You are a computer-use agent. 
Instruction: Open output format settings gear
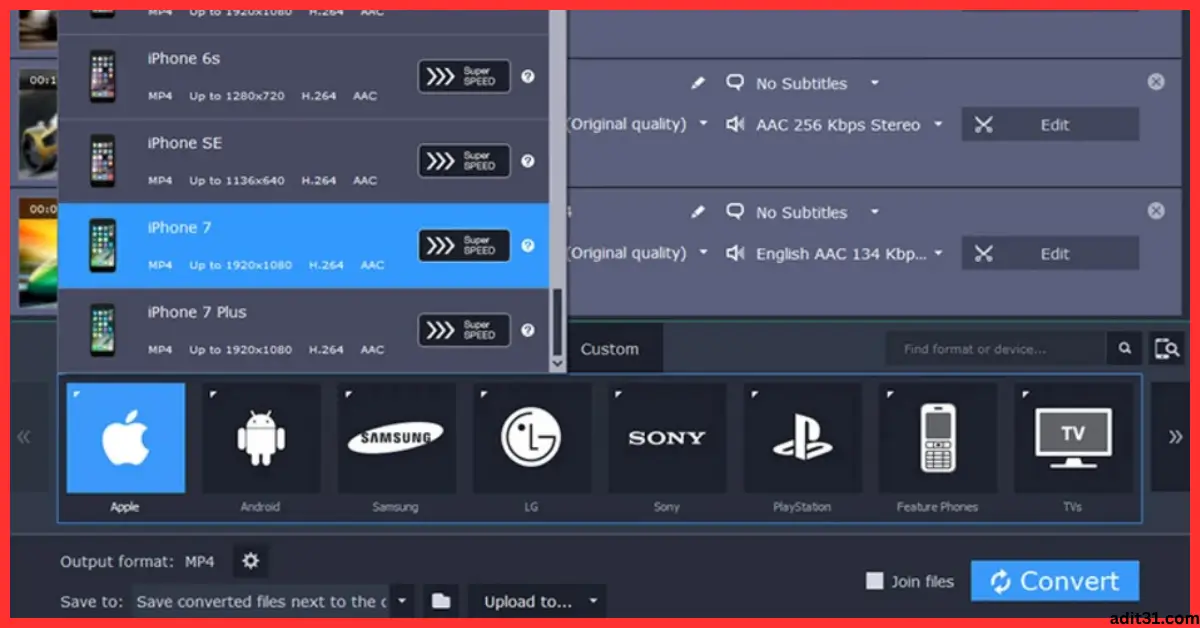coord(250,561)
